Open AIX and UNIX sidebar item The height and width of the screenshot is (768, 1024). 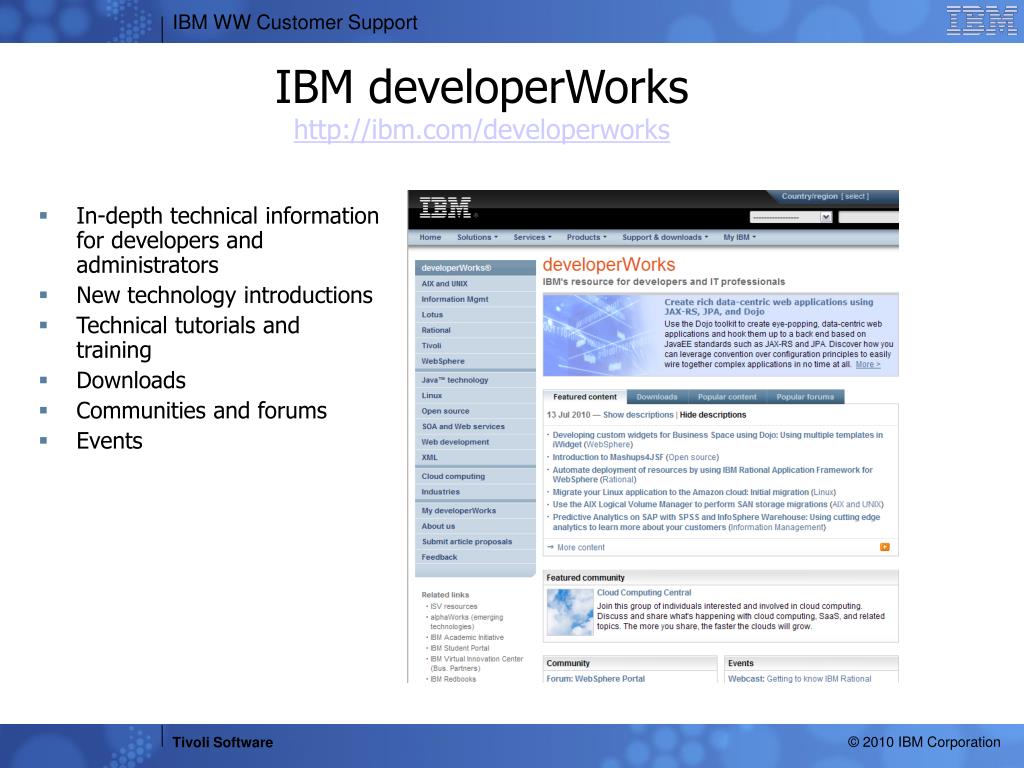point(475,283)
